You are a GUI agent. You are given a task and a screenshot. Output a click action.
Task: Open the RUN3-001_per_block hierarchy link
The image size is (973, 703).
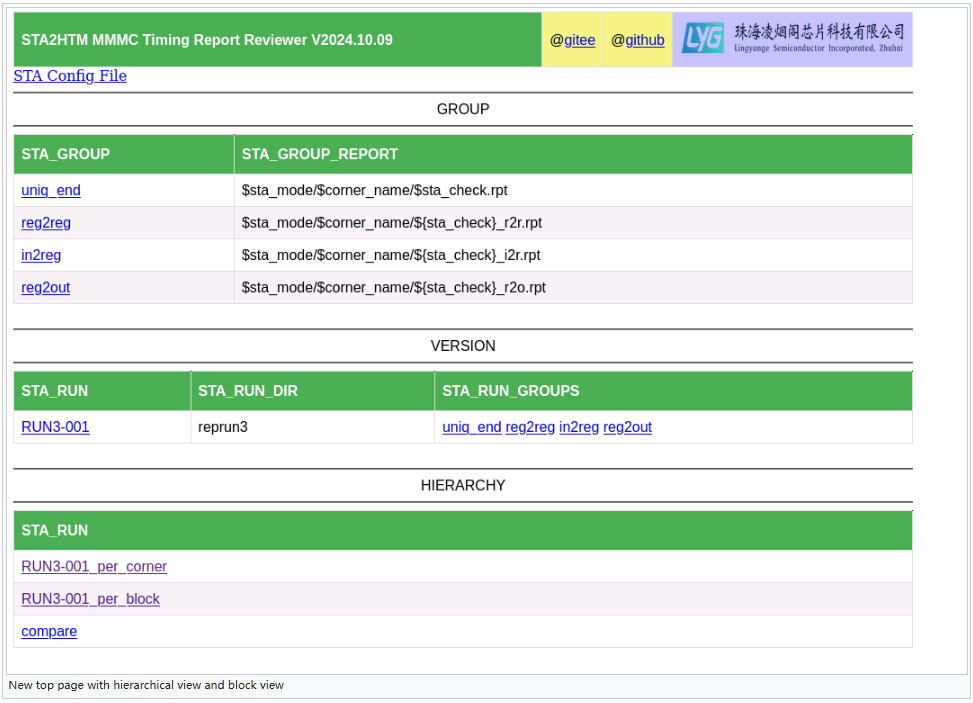[90, 599]
